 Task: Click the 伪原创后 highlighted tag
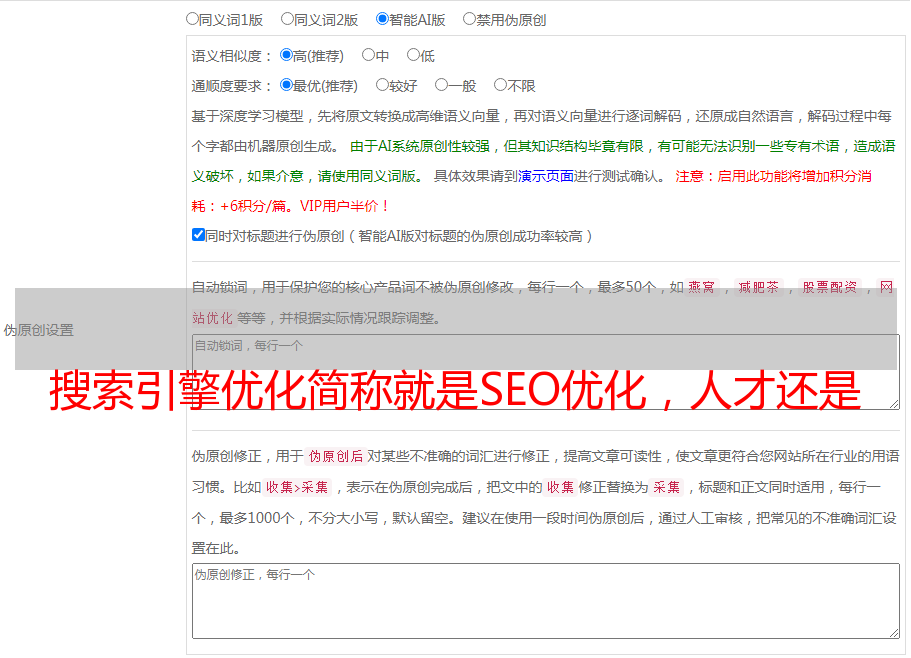click(x=336, y=456)
